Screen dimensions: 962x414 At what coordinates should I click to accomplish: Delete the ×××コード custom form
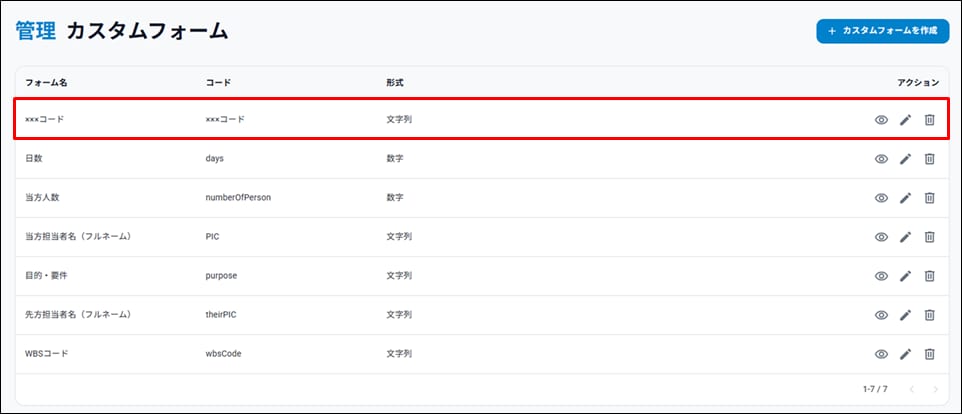[x=929, y=120]
